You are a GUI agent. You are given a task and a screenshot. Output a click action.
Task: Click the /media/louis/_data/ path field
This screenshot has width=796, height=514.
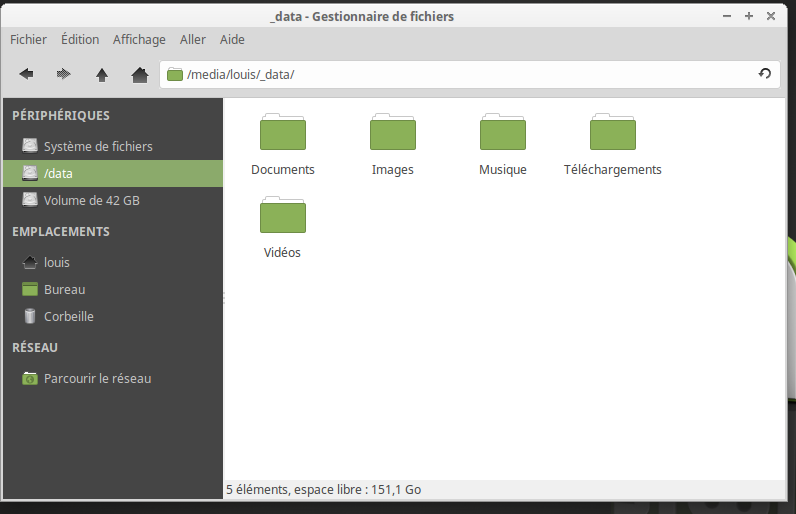(x=470, y=75)
